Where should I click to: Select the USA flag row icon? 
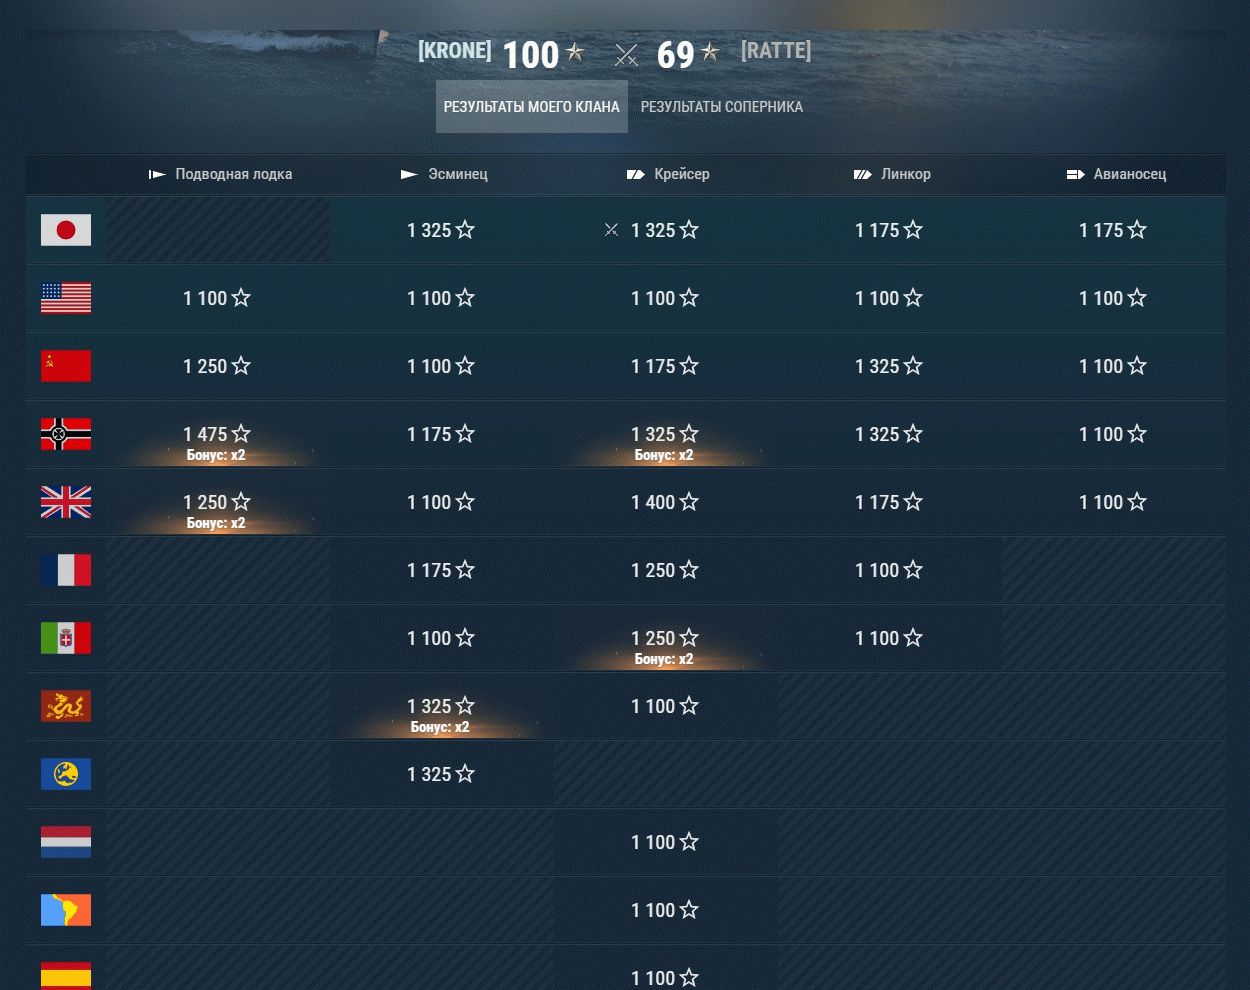point(66,298)
